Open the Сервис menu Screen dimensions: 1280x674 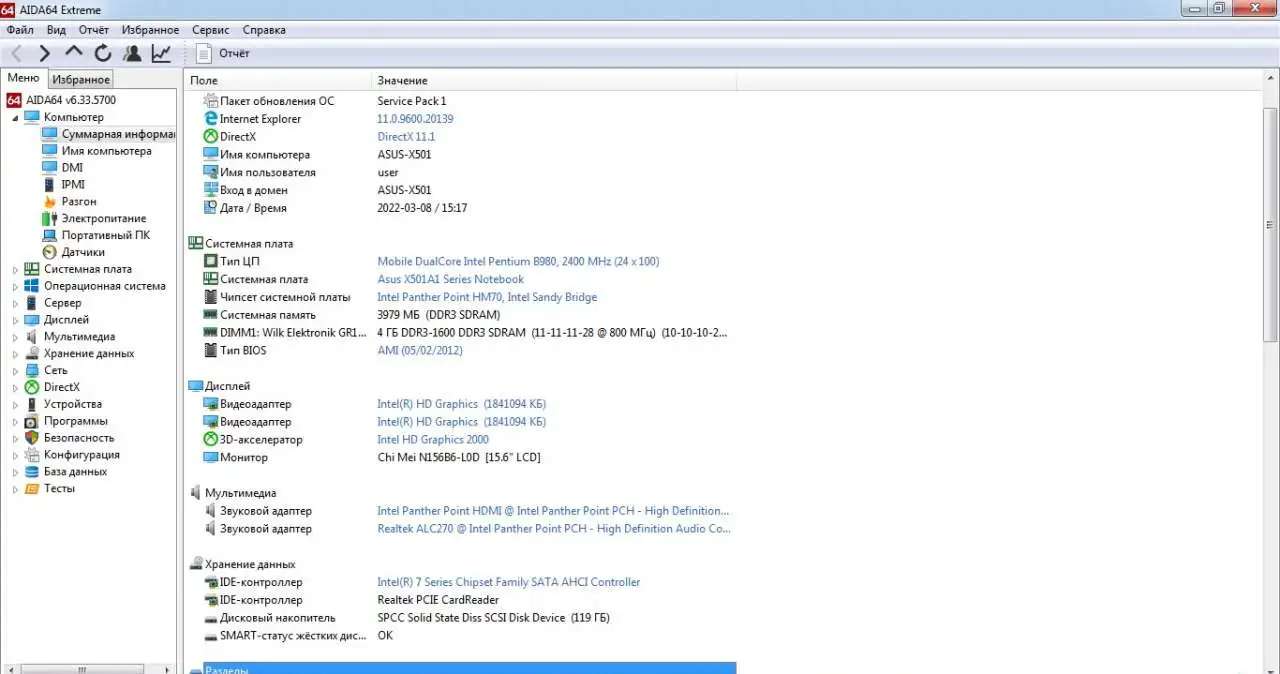click(x=210, y=30)
